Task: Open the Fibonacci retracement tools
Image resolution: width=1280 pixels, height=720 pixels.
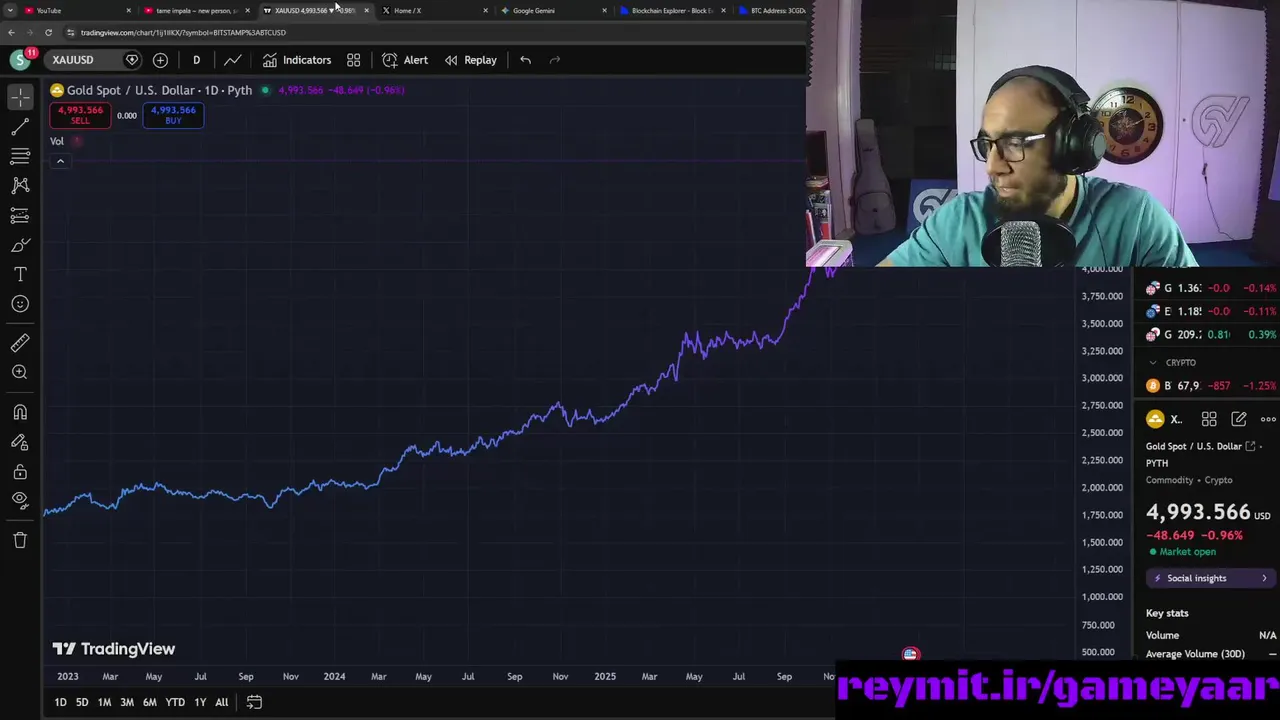Action: pyautogui.click(x=20, y=156)
